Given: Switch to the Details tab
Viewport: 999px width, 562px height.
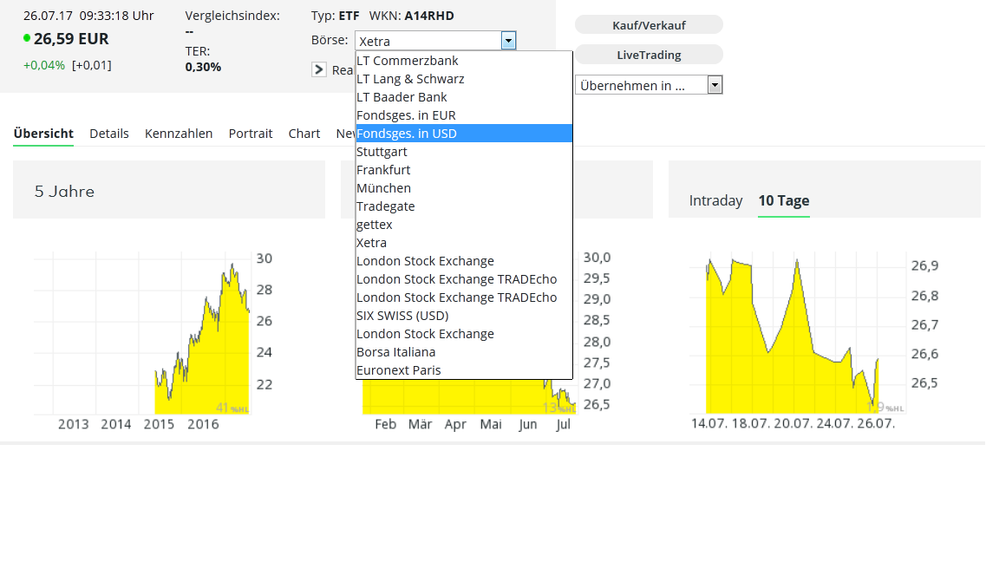Looking at the screenshot, I should (x=109, y=133).
